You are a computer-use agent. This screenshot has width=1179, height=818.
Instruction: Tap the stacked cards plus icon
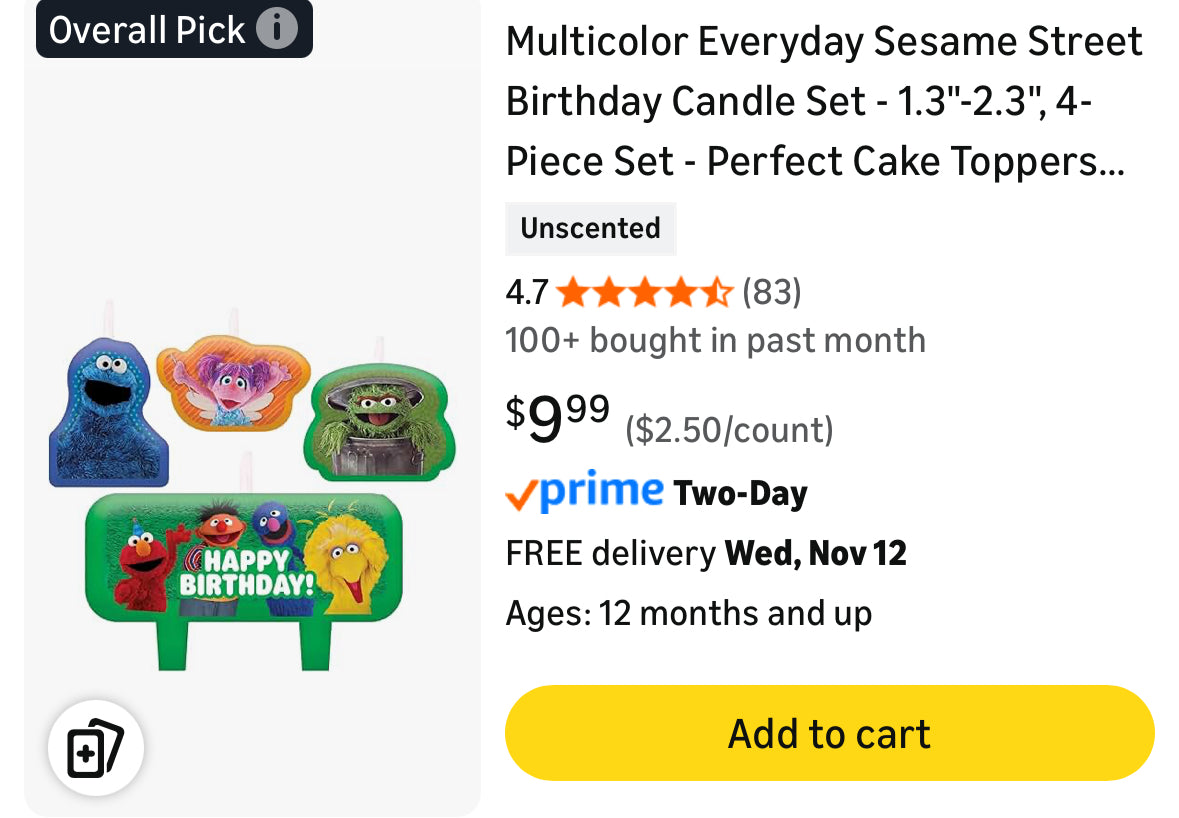pyautogui.click(x=96, y=748)
